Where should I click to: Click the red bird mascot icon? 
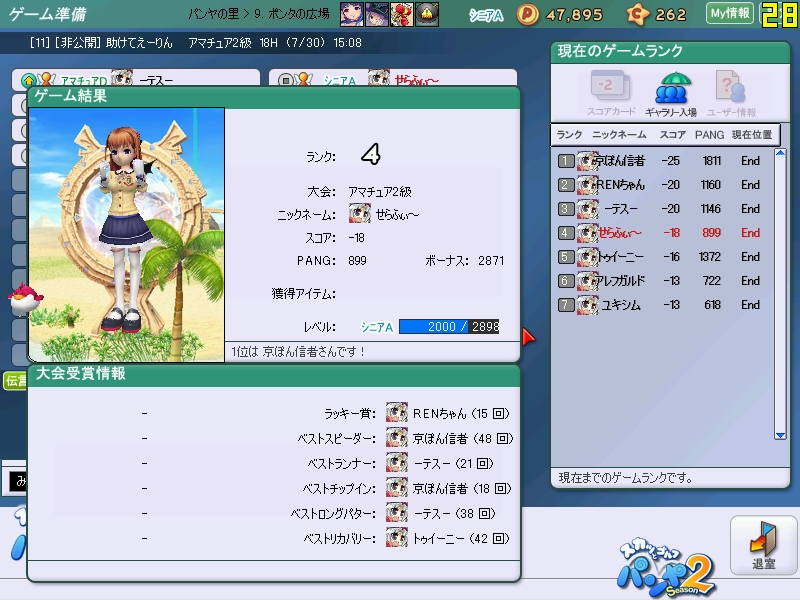coord(24,297)
